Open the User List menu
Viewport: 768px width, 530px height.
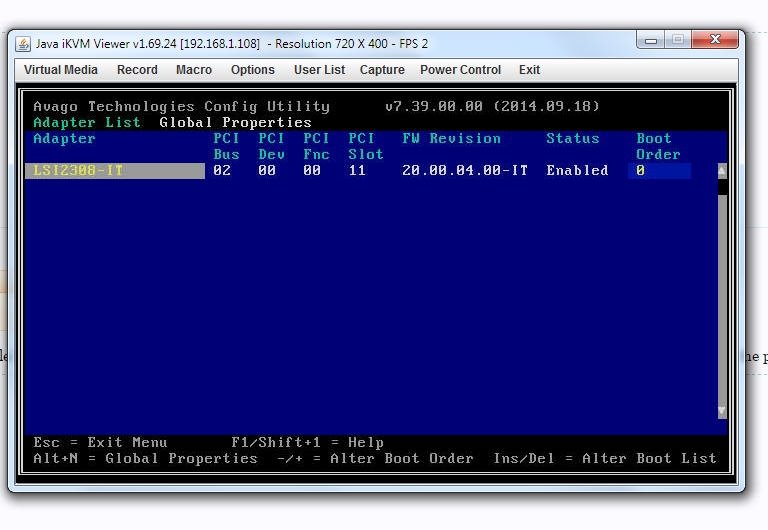point(319,70)
